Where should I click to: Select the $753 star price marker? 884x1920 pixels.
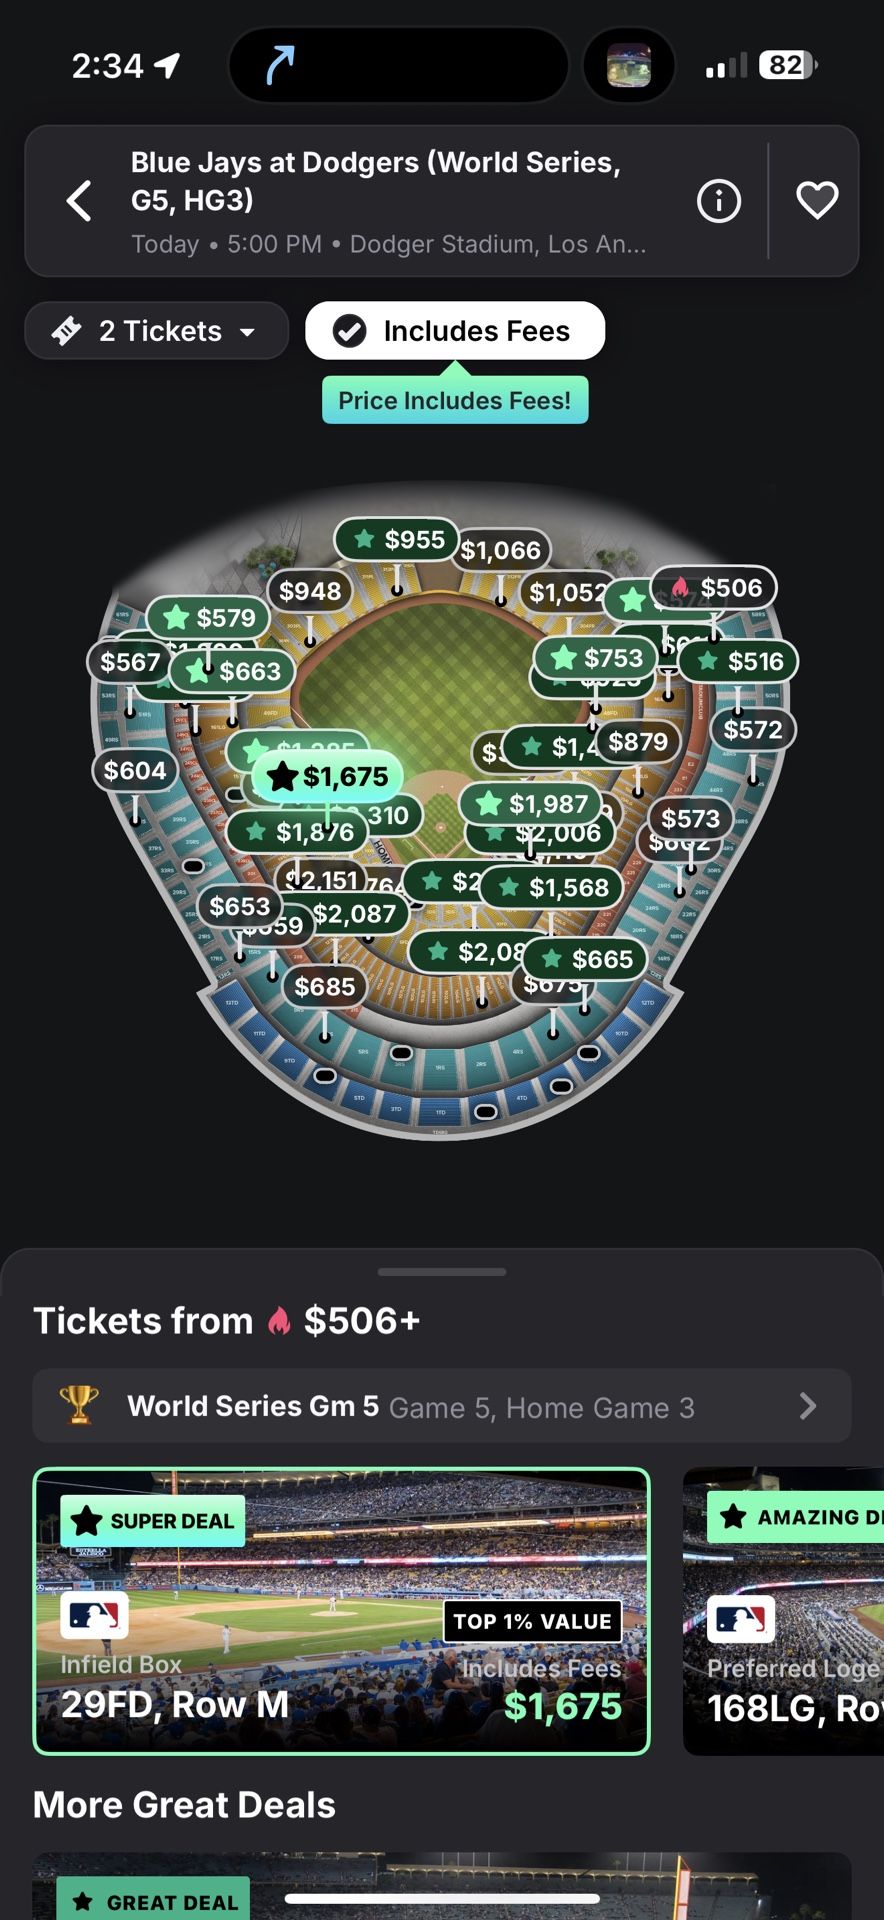(598, 658)
